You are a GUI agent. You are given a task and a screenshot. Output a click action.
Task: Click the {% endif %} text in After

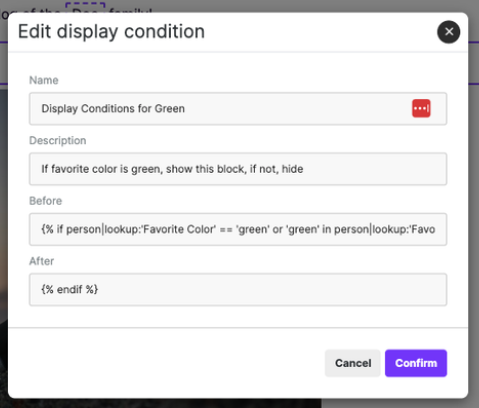tap(70, 289)
